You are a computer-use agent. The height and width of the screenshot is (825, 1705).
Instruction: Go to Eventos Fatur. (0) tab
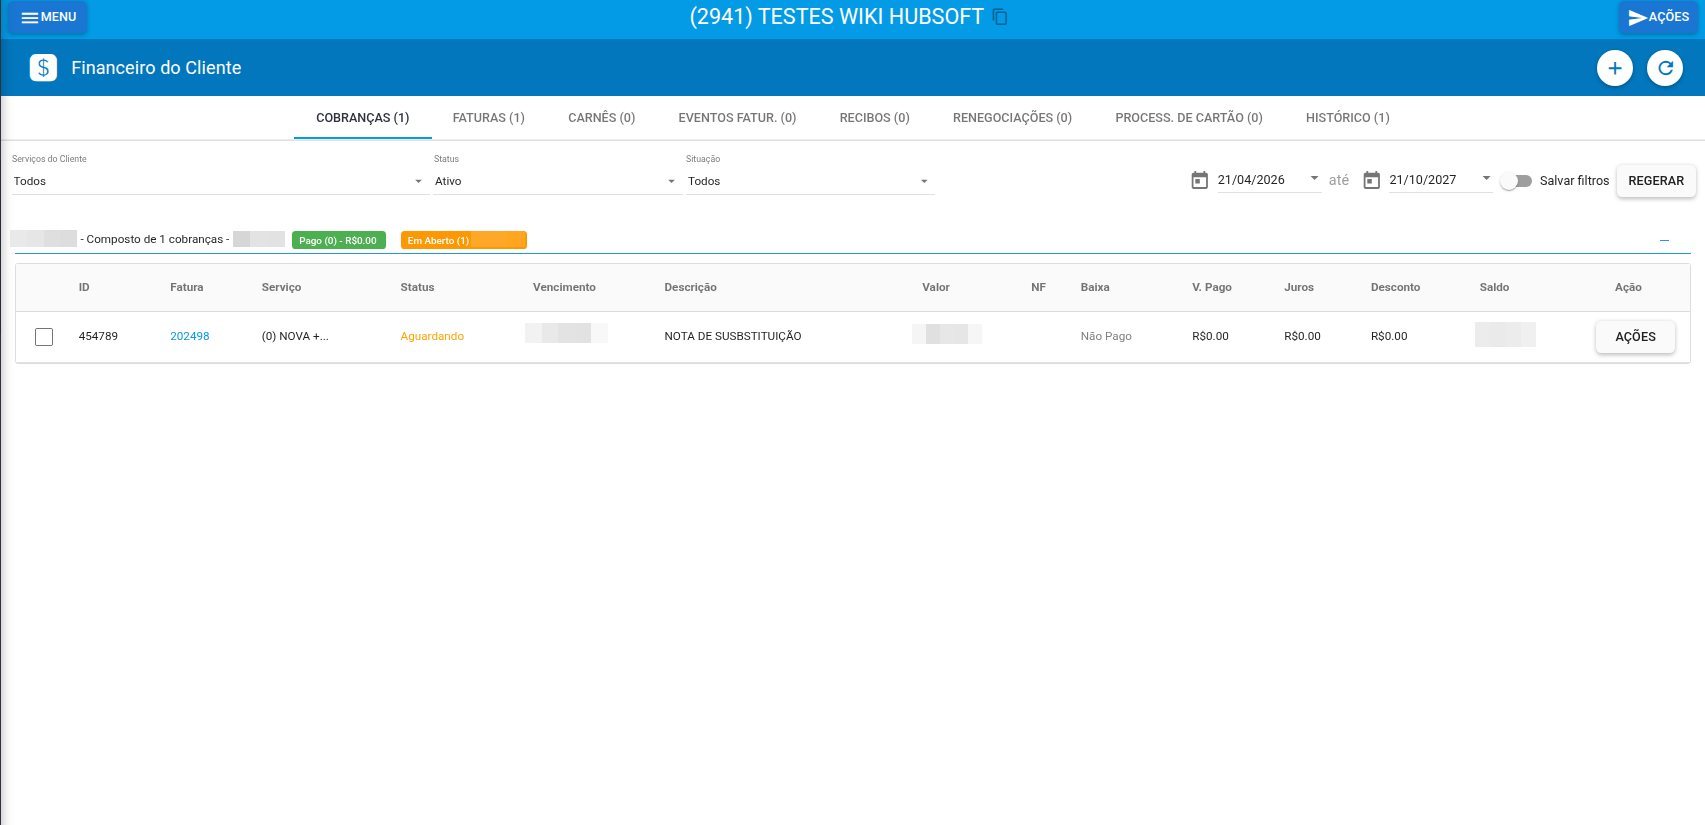pyautogui.click(x=737, y=118)
